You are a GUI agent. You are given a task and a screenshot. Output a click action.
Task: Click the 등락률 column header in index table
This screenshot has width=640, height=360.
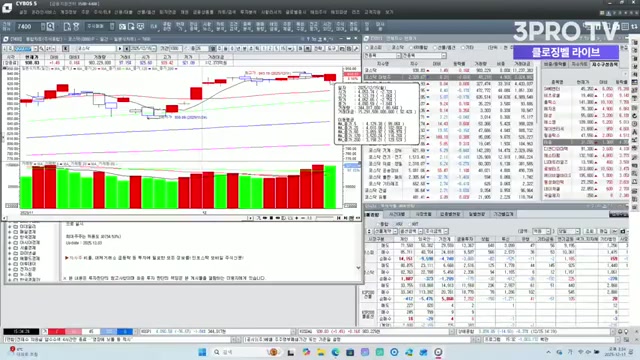pyautogui.click(x=459, y=64)
